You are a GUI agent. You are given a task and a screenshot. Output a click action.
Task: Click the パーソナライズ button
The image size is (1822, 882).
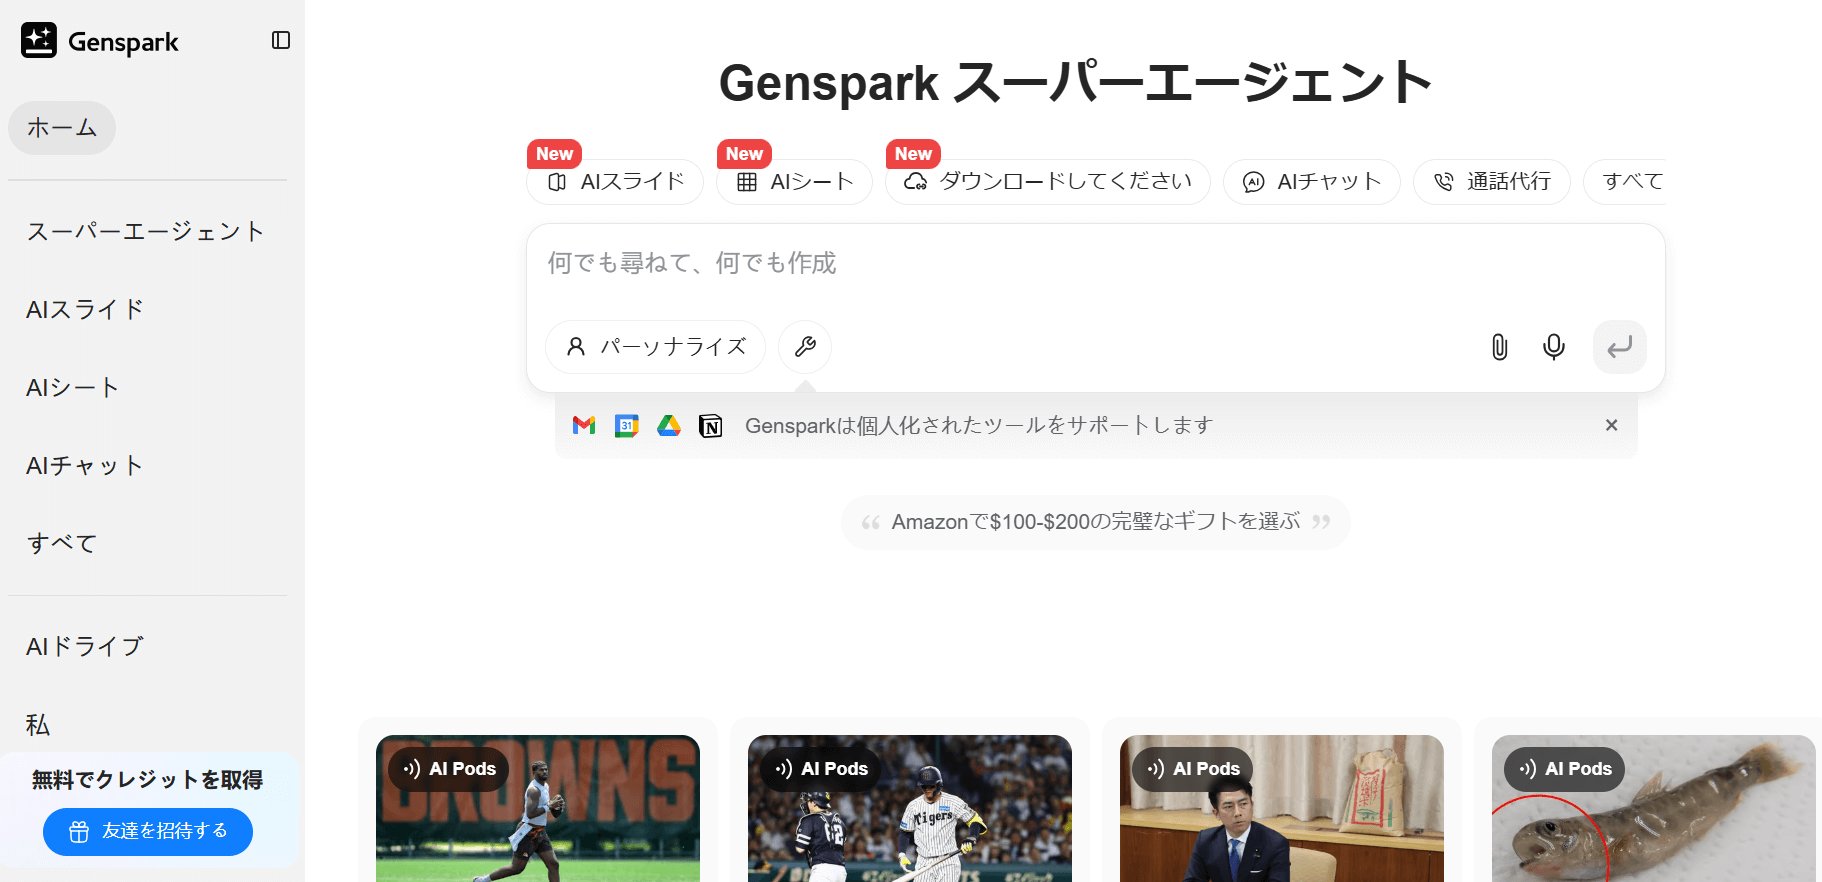pos(655,347)
